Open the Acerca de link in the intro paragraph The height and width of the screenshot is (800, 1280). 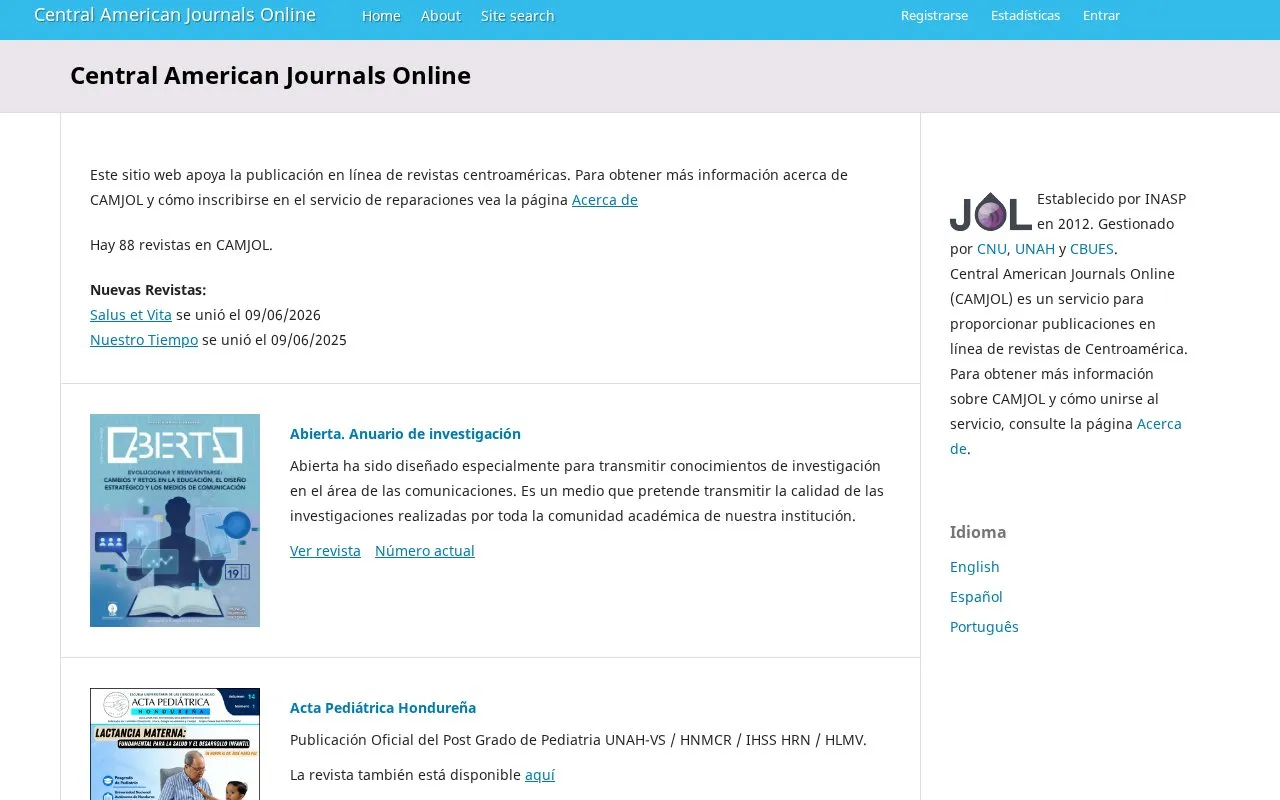[605, 200]
